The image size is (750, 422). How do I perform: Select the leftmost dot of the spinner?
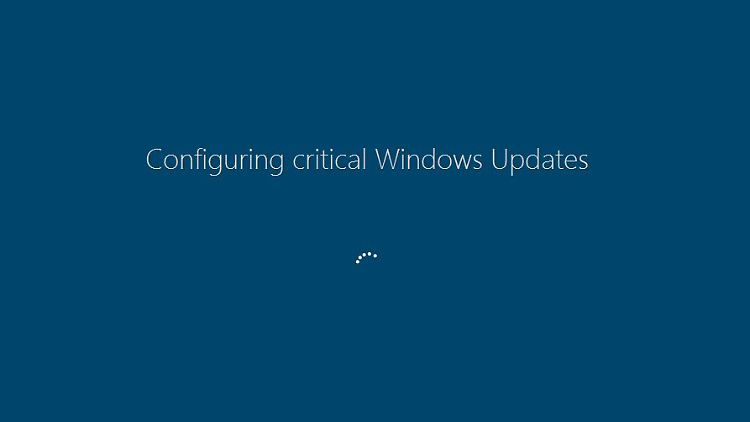[357, 262]
